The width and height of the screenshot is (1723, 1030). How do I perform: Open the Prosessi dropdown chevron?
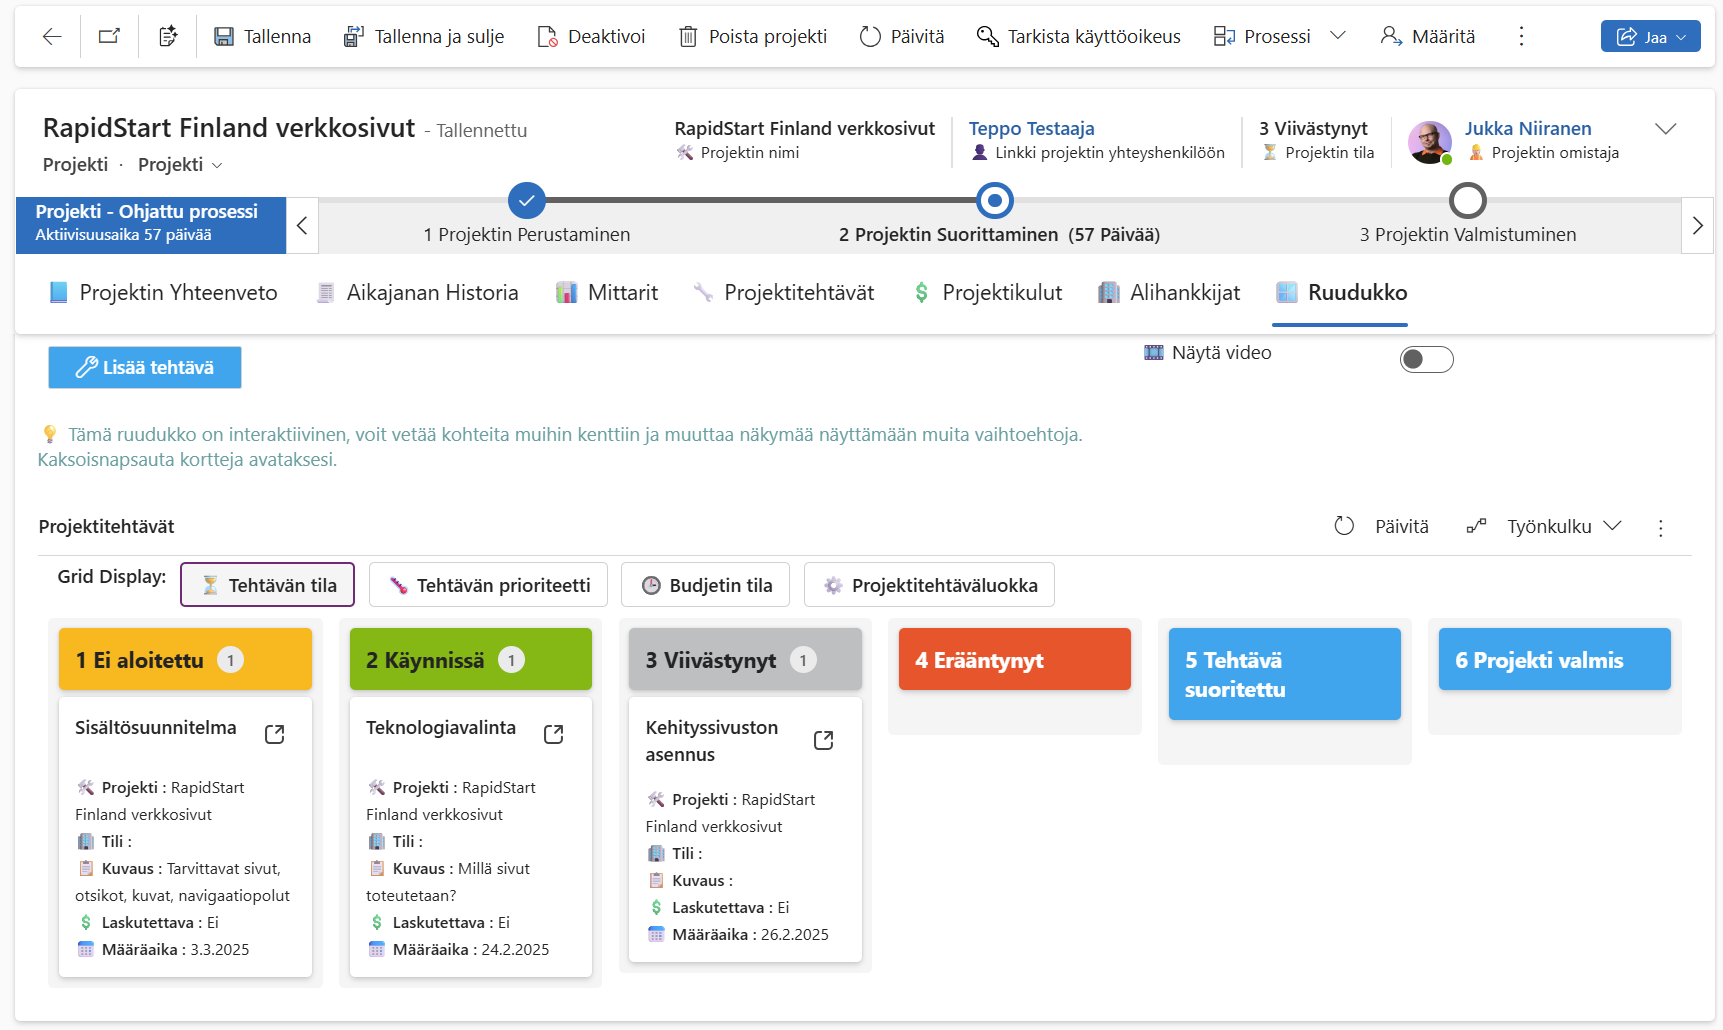(x=1339, y=36)
